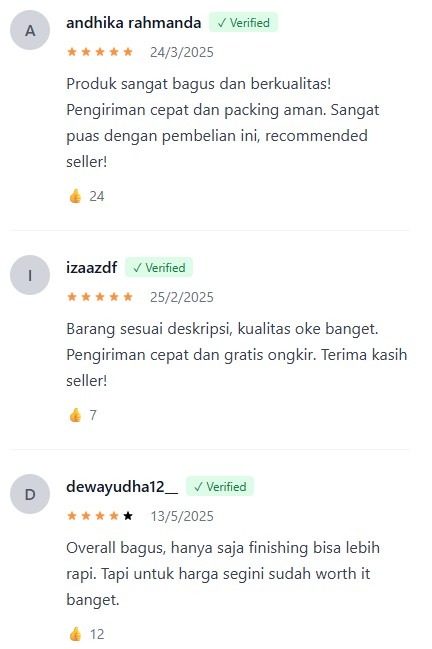Like izaazdf's review with thumbs-up
432x649 pixels.
point(75,415)
